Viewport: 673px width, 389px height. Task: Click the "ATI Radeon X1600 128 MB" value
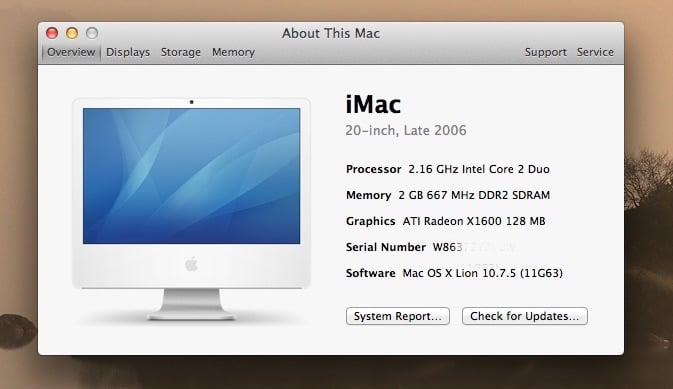click(x=474, y=221)
